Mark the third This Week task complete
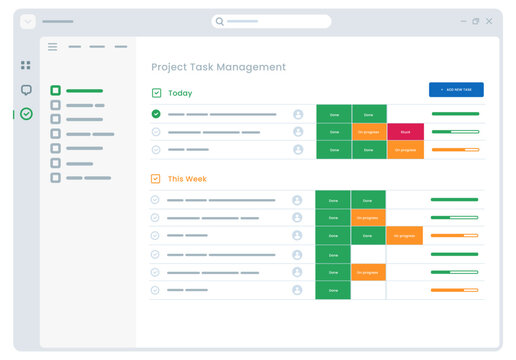Image resolution: width=516 pixels, height=360 pixels. coord(155,235)
